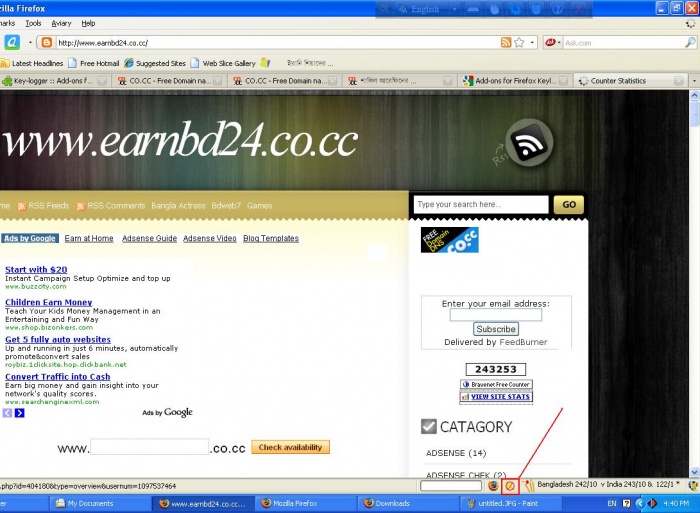Click the Firefox throbber activity icon

[691, 24]
